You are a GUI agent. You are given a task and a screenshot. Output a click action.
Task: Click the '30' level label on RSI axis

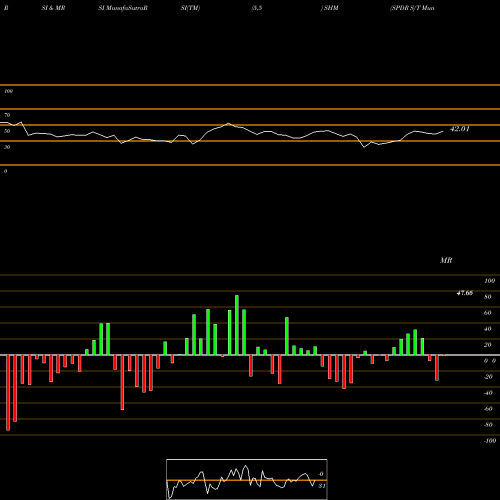(x=7, y=147)
